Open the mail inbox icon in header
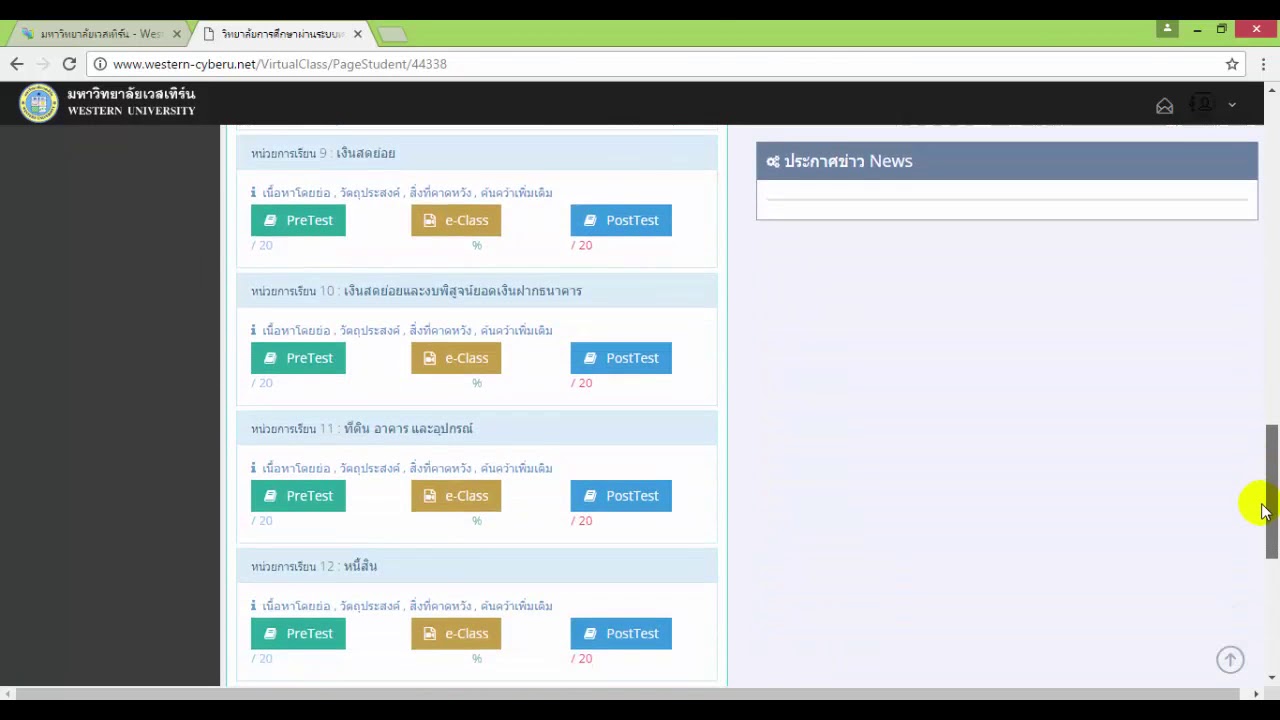 click(1164, 106)
